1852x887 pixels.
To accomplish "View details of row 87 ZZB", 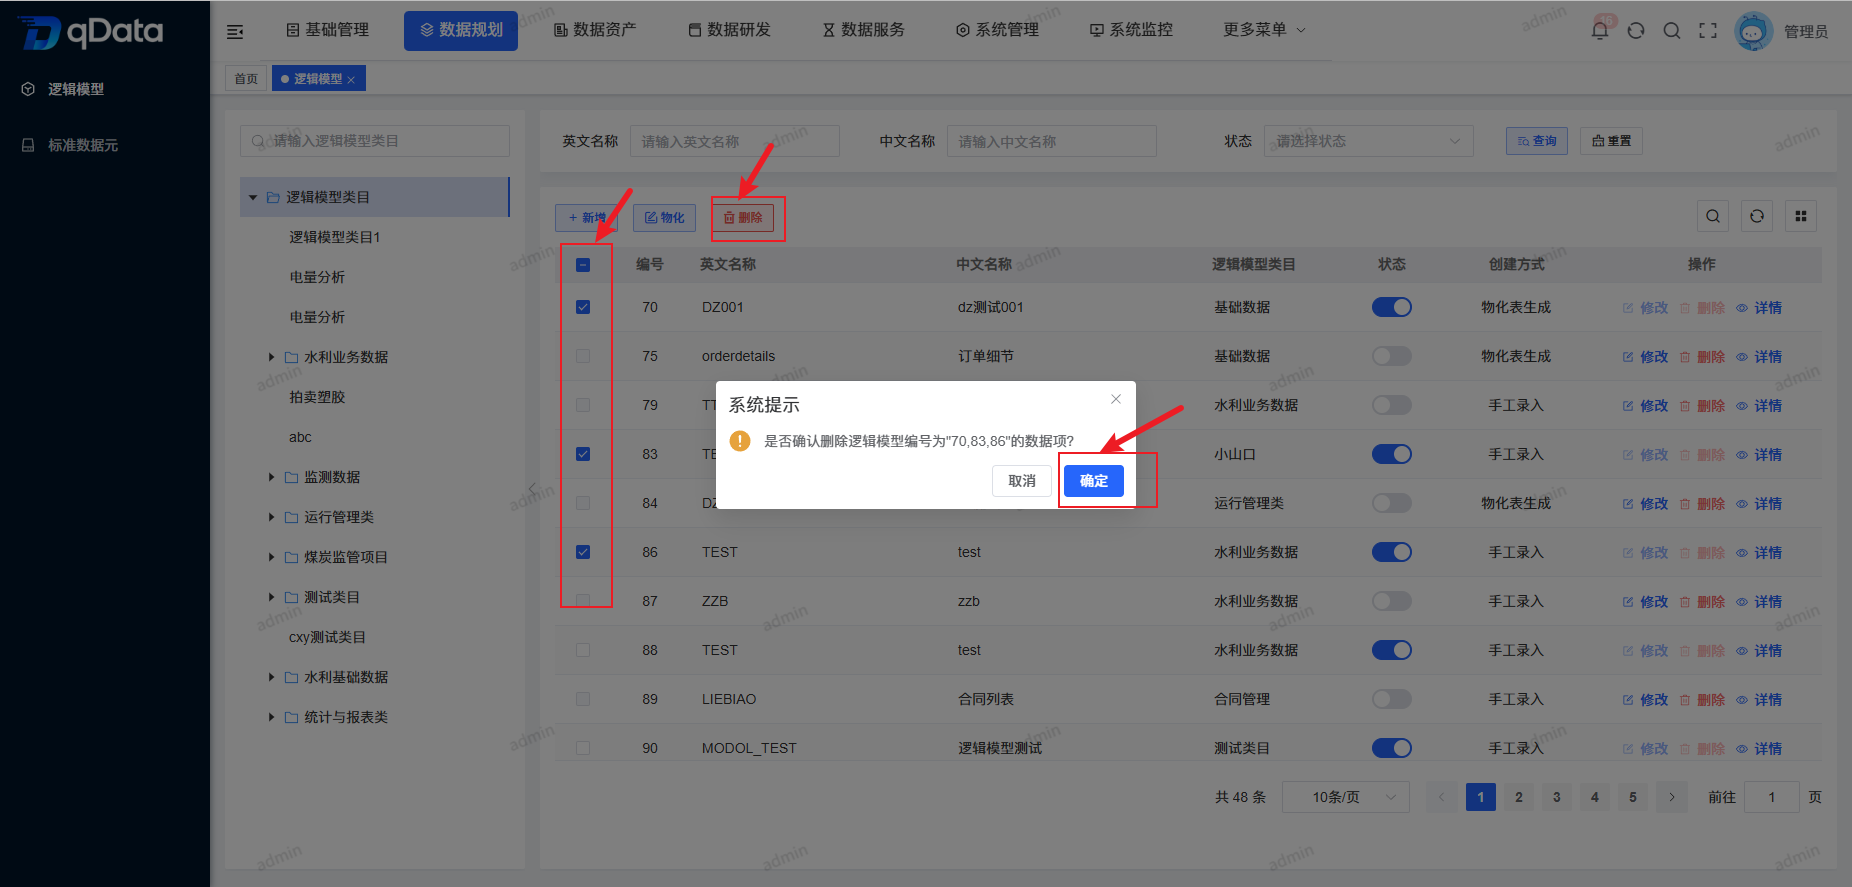I will pyautogui.click(x=1759, y=602).
